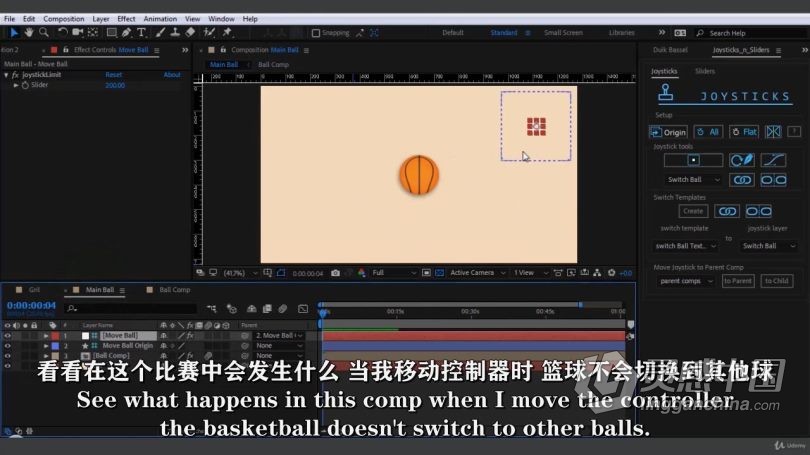The width and height of the screenshot is (810, 455).
Task: Hide the Move Ball layer via eye icon
Action: click(x=7, y=336)
